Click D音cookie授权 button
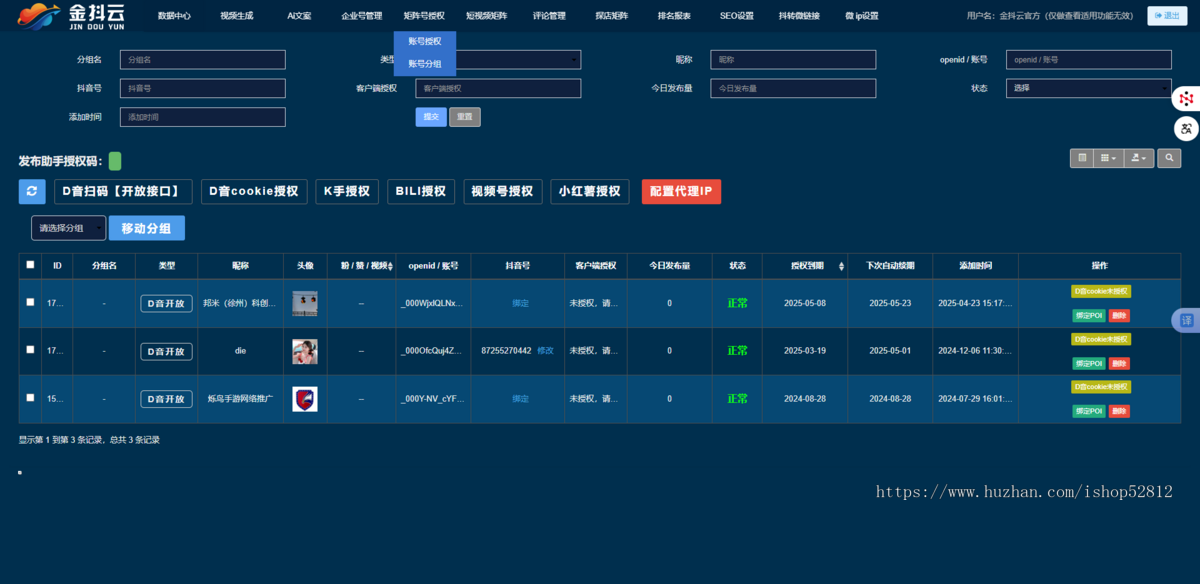The image size is (1200, 584). pyautogui.click(x=254, y=191)
